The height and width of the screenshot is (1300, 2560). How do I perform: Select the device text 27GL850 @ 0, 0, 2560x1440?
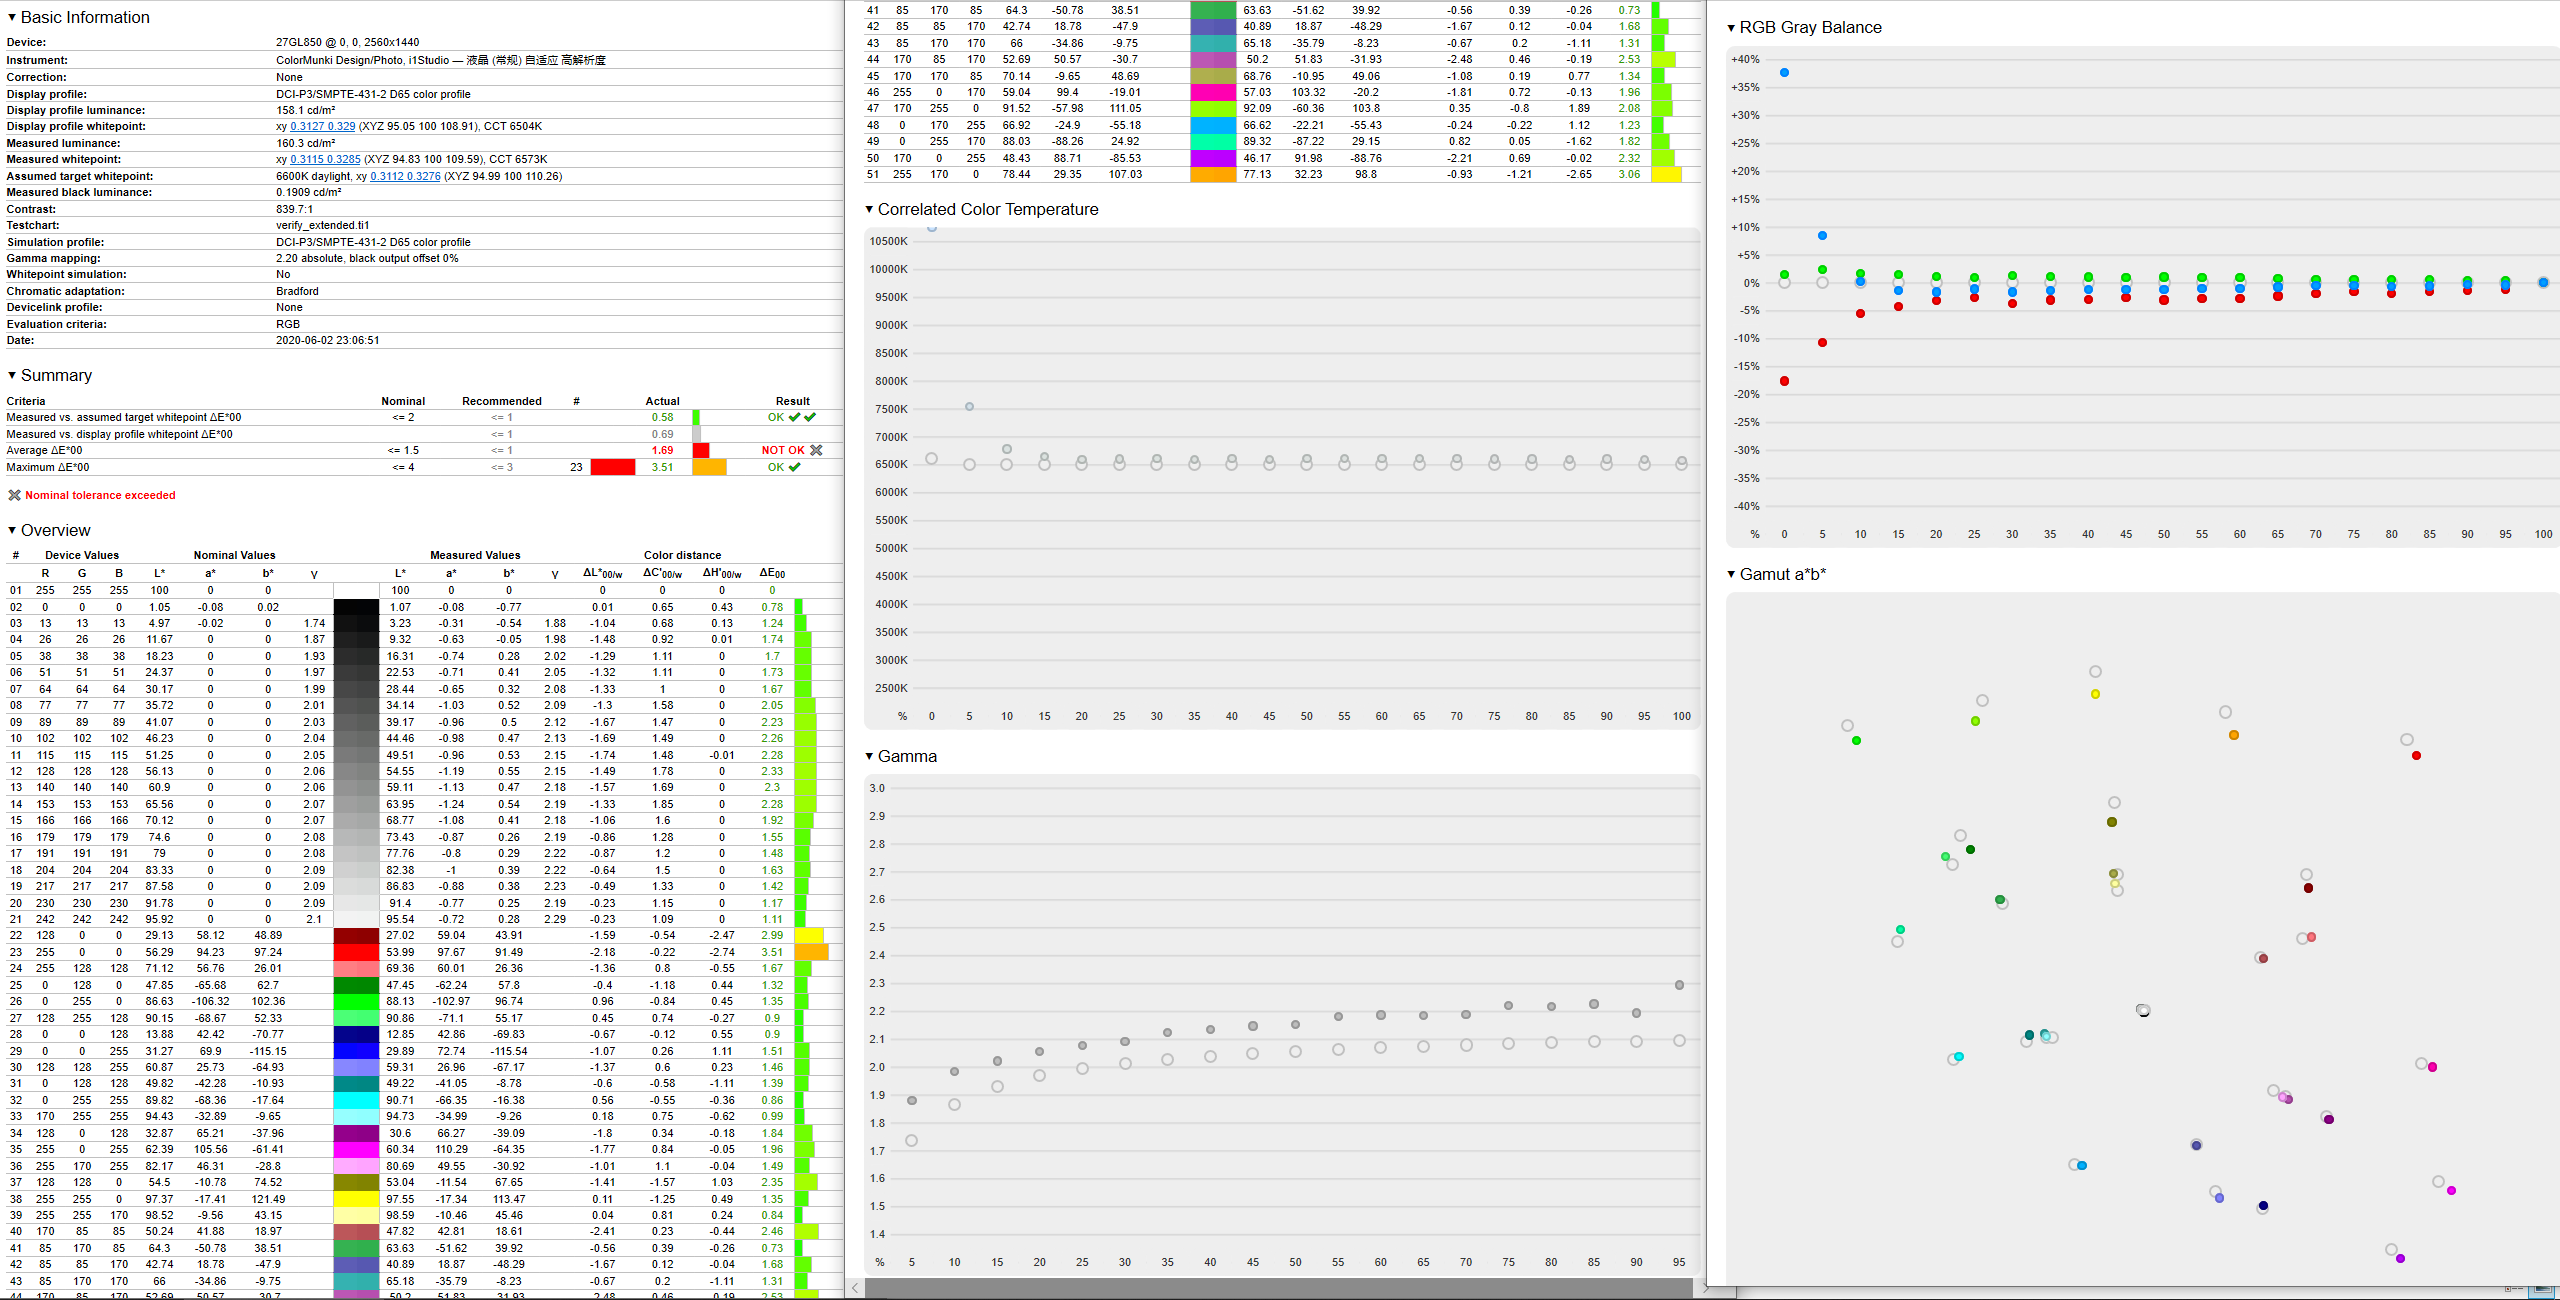347,42
